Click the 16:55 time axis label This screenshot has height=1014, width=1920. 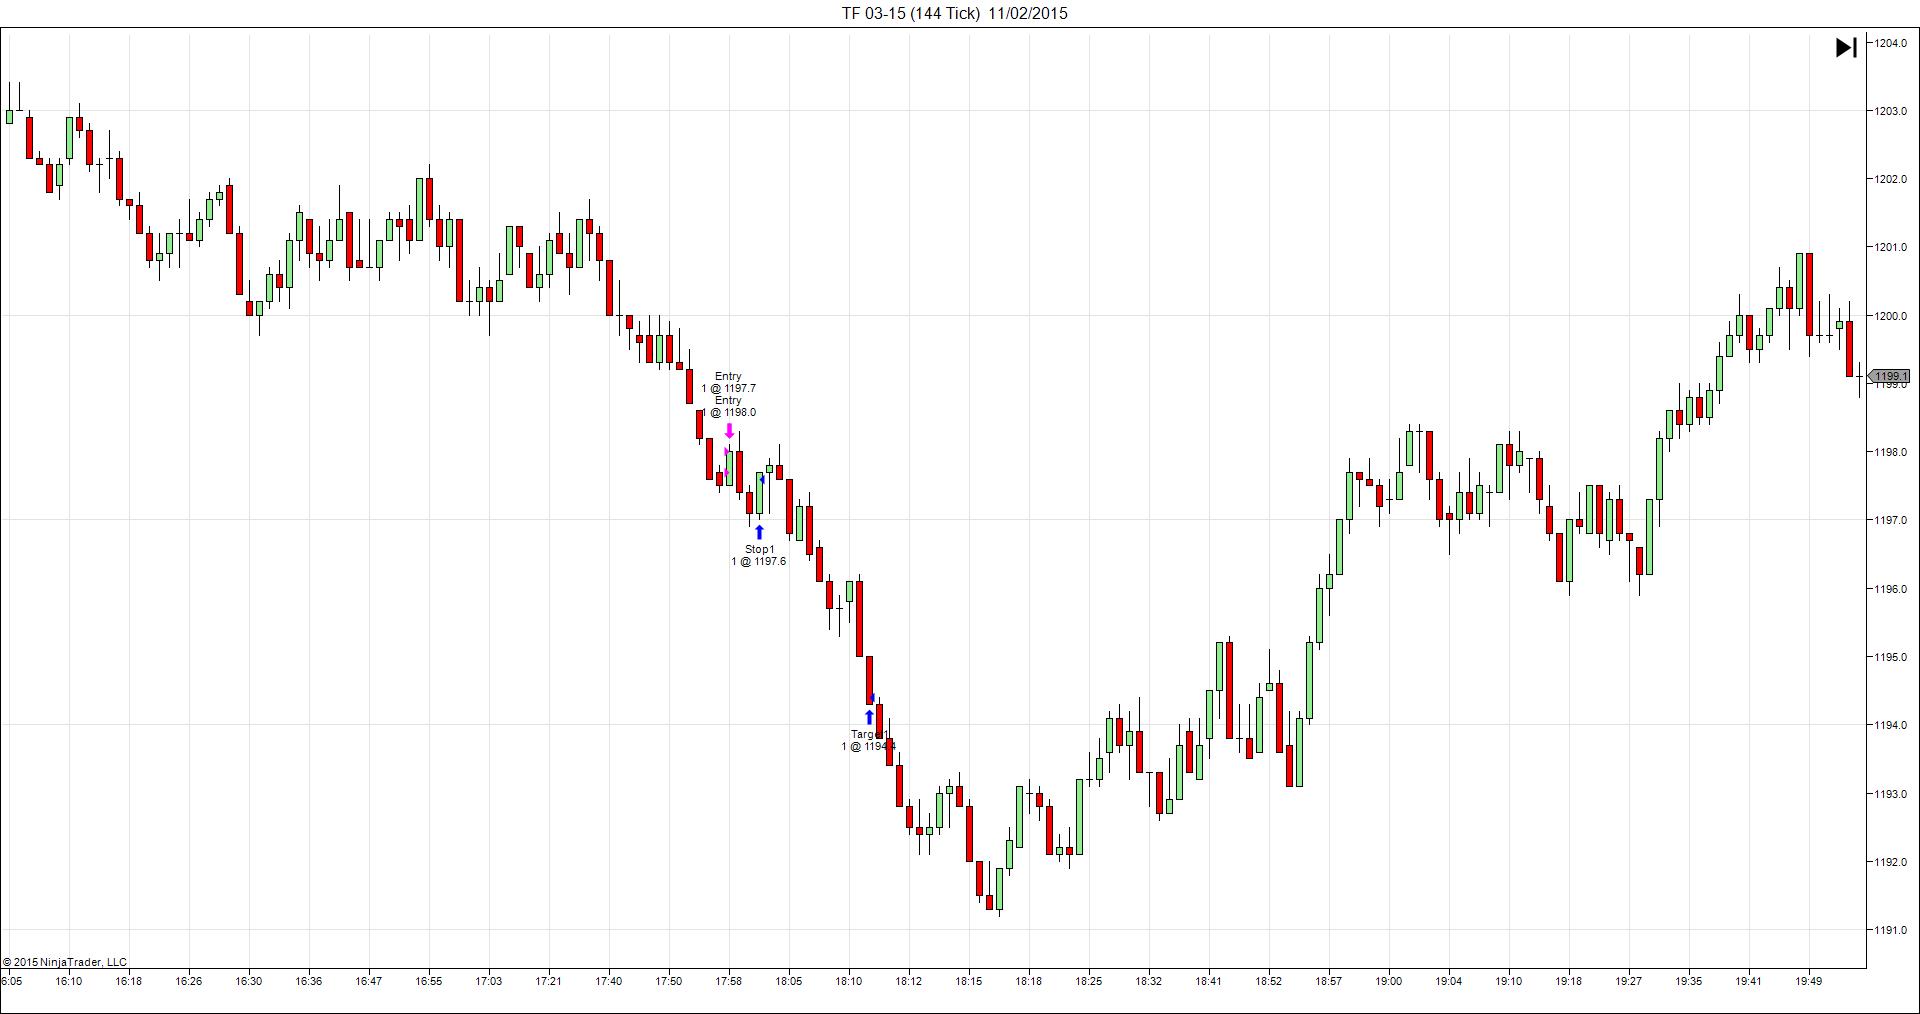pos(429,981)
